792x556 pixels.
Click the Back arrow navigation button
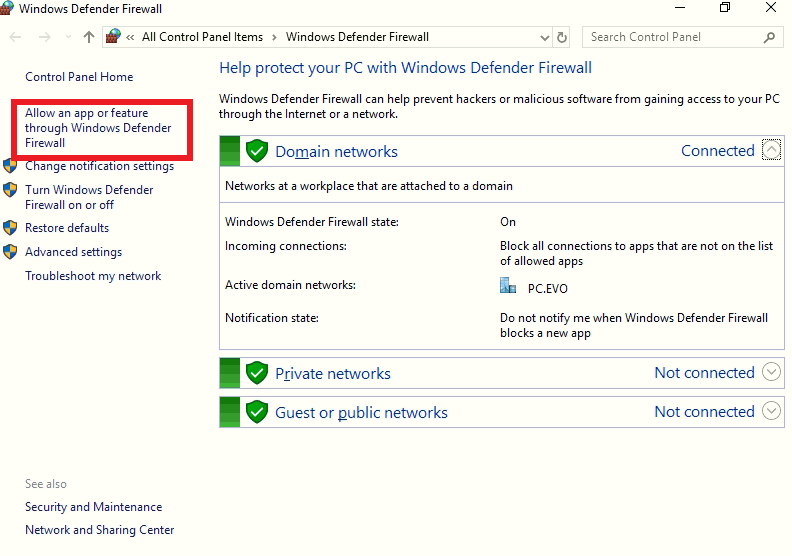tap(16, 37)
